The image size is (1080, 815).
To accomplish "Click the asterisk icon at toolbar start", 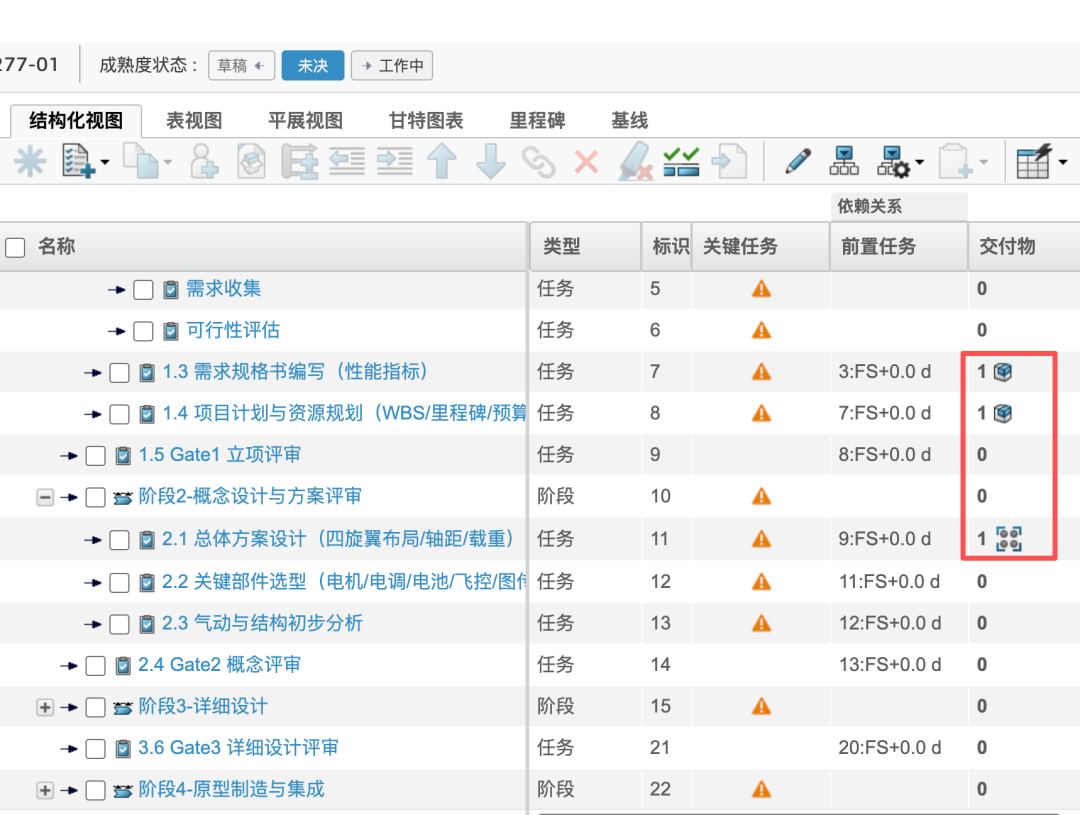I will pos(30,162).
